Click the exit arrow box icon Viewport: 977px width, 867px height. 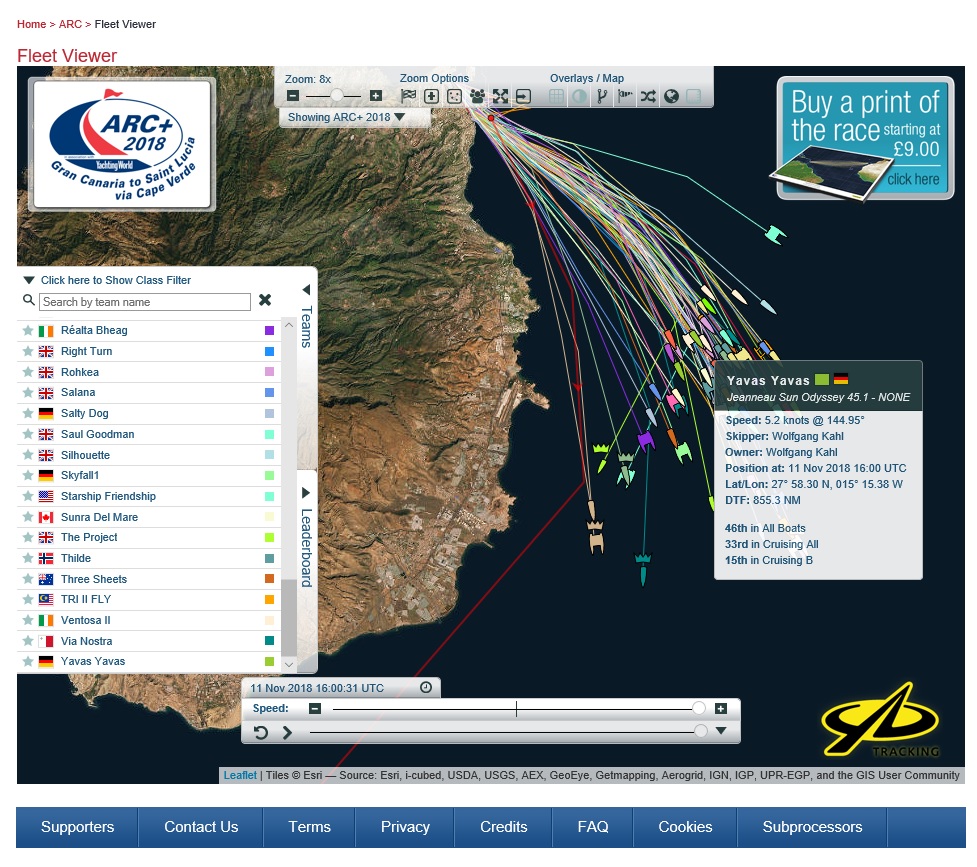(x=523, y=96)
